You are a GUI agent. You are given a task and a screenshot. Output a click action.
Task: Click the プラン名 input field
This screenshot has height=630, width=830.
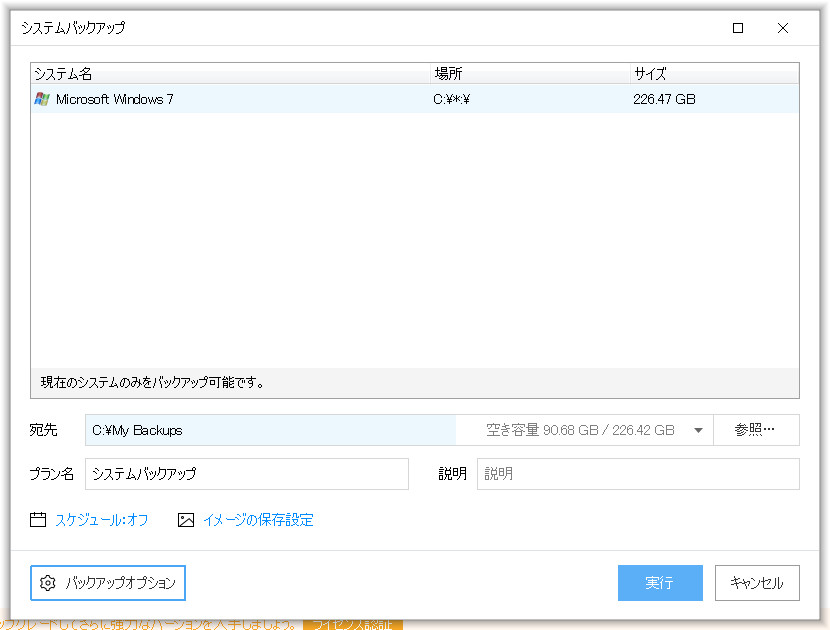click(x=247, y=474)
